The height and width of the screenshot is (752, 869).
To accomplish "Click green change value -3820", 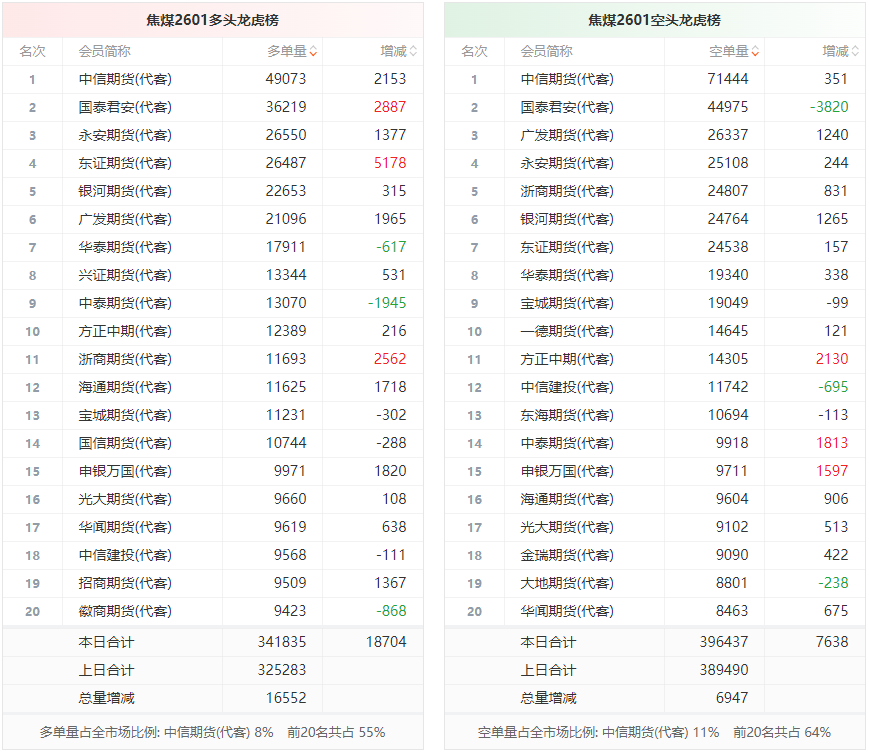I will (829, 108).
